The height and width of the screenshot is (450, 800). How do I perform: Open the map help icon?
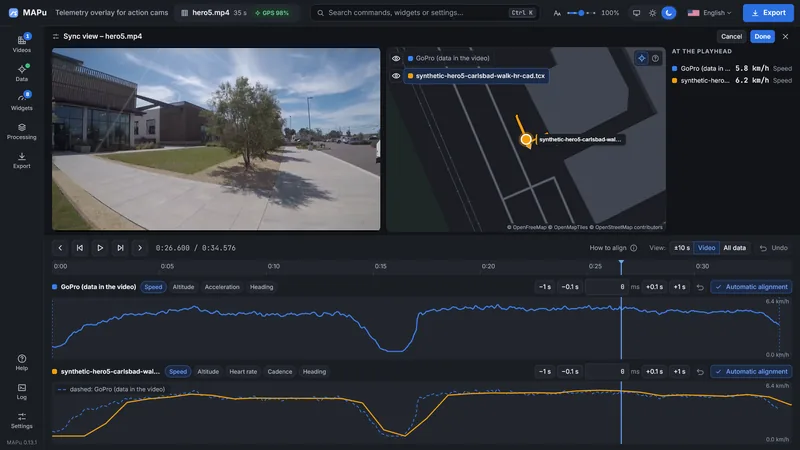(656, 58)
